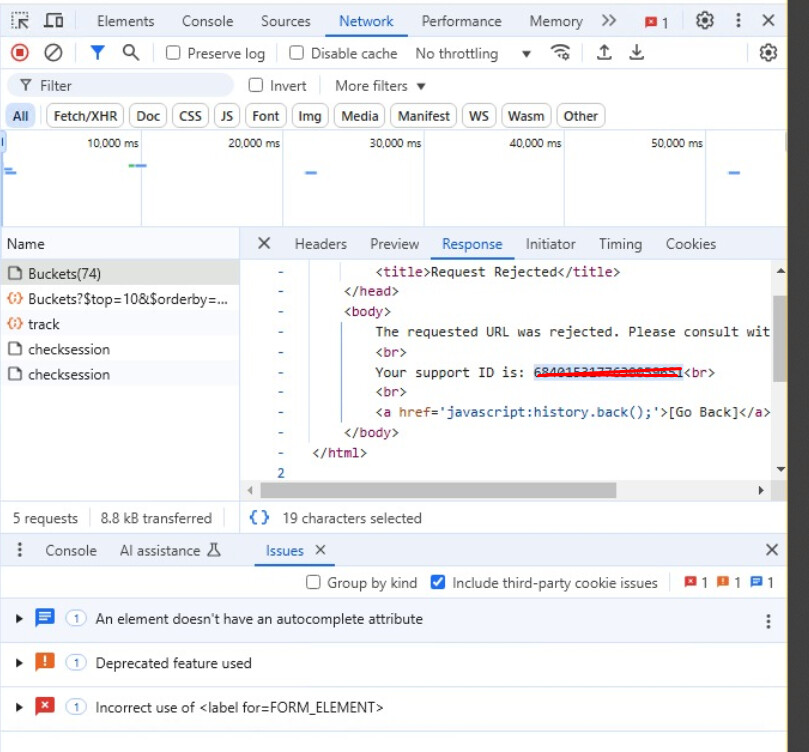Filter requests by WS type

click(x=479, y=116)
